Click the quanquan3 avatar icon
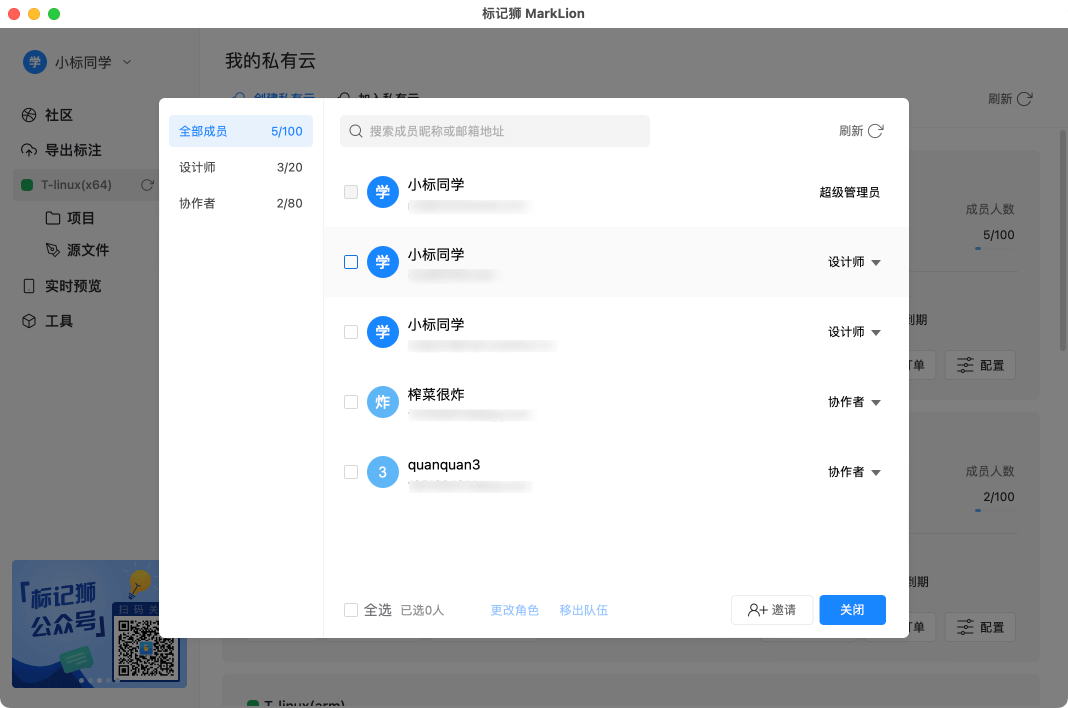 [x=382, y=472]
